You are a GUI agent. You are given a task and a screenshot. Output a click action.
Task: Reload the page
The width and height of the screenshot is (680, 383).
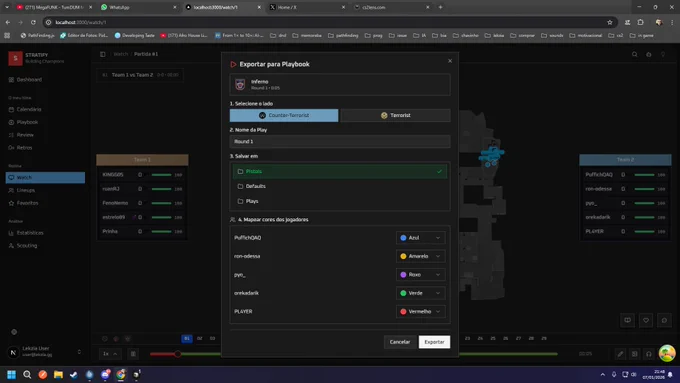point(33,22)
